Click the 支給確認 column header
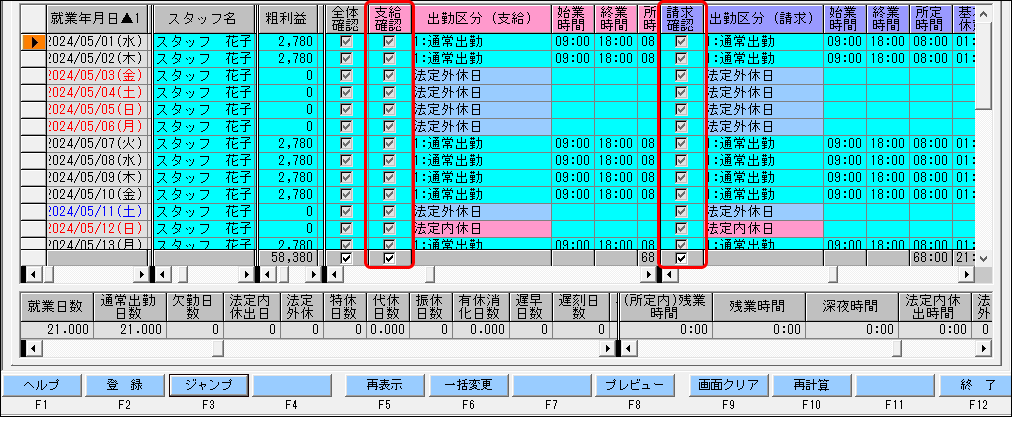The image size is (1024, 421). (390, 20)
